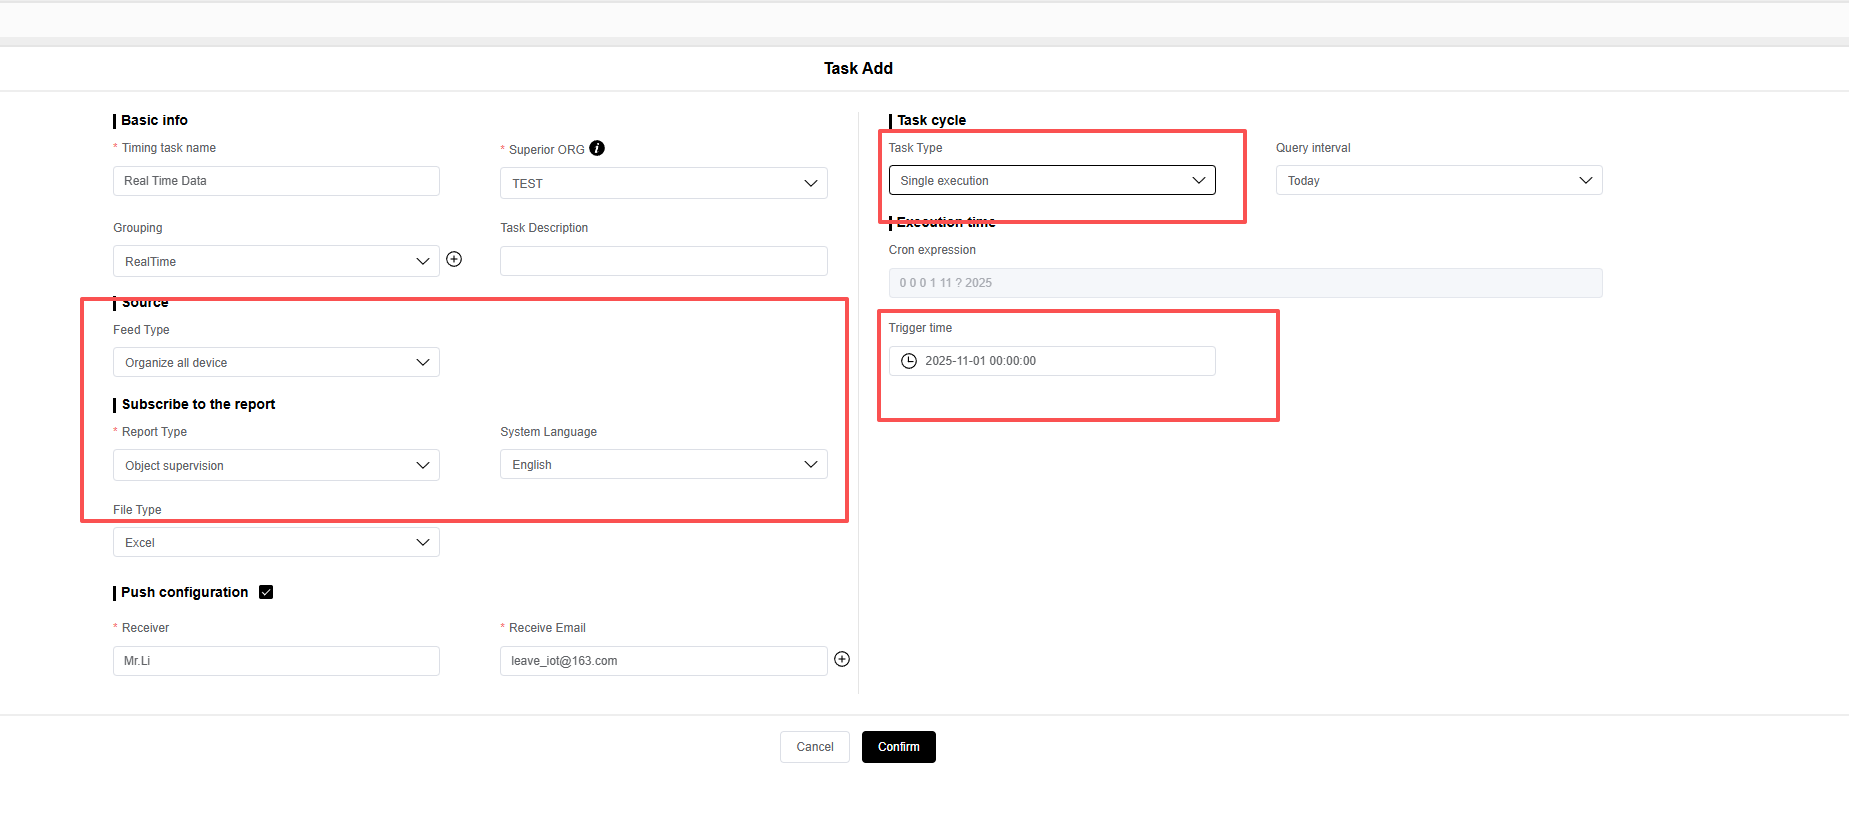
Task: Open the Feed Type dropdown
Action: click(276, 362)
